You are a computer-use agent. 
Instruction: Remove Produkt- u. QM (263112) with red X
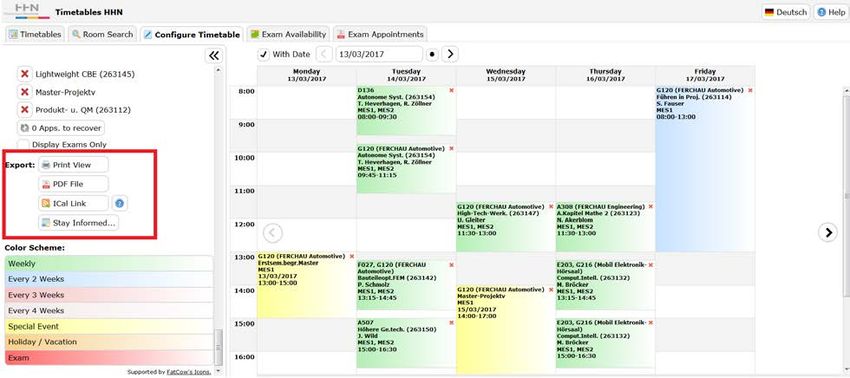[24, 110]
